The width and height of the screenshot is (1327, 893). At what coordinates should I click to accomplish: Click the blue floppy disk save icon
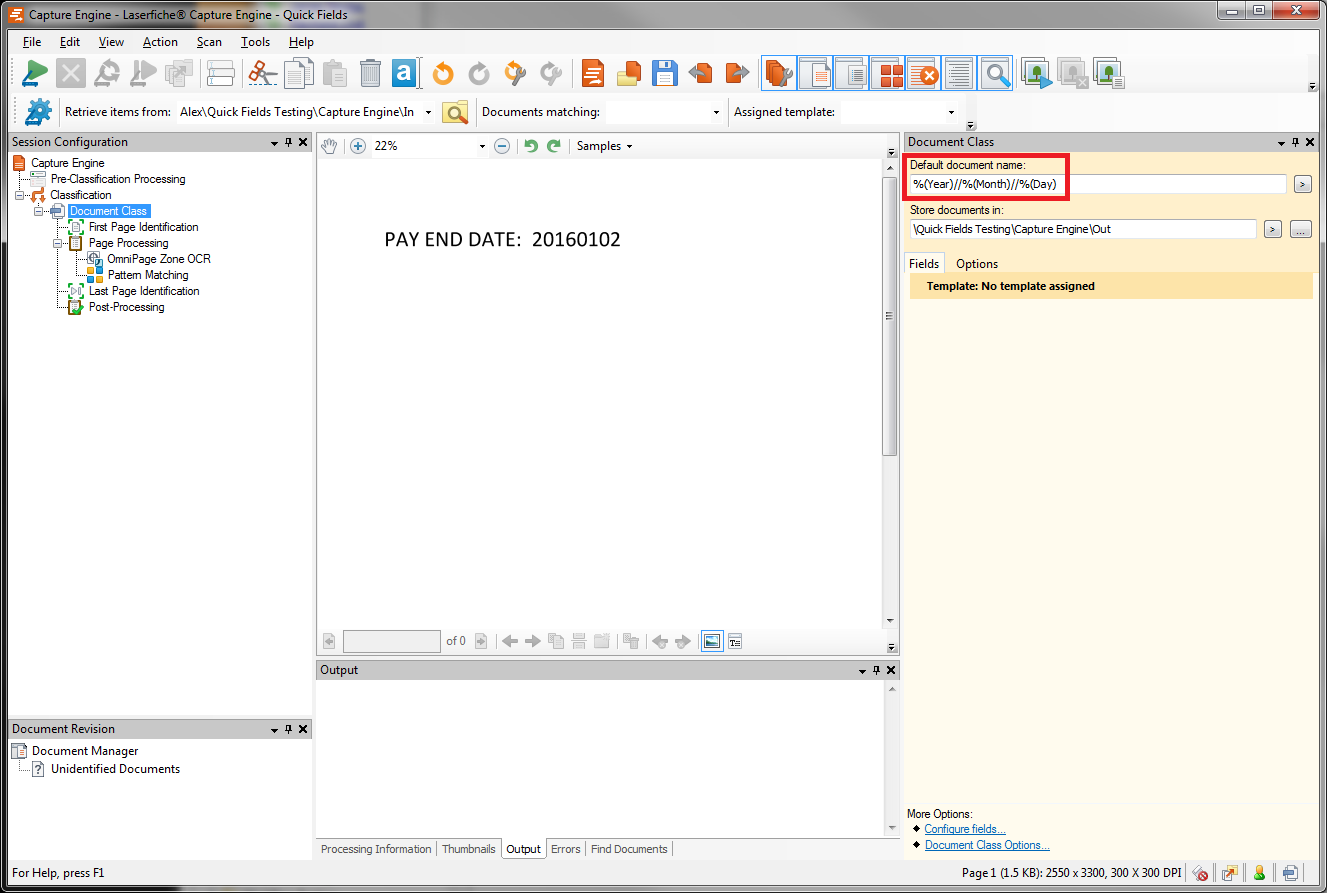point(665,73)
